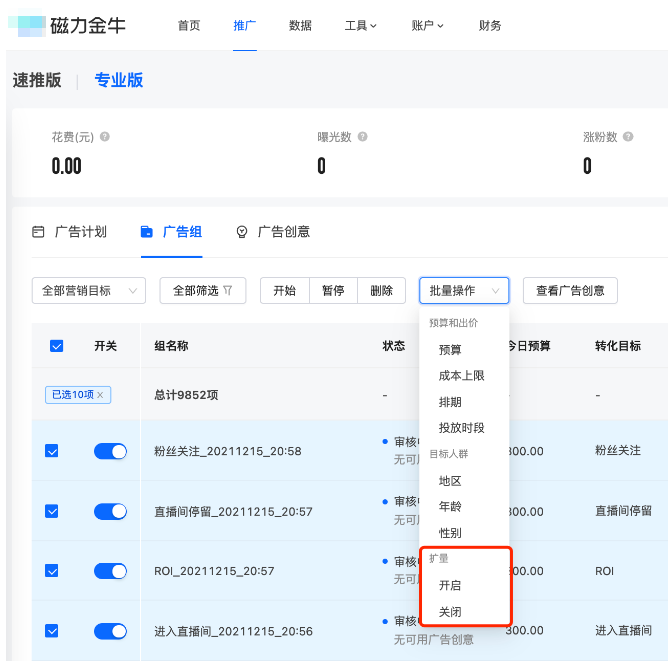Click the 广告创意 lightbulb icon
This screenshot has height=670, width=670.
click(x=242, y=232)
